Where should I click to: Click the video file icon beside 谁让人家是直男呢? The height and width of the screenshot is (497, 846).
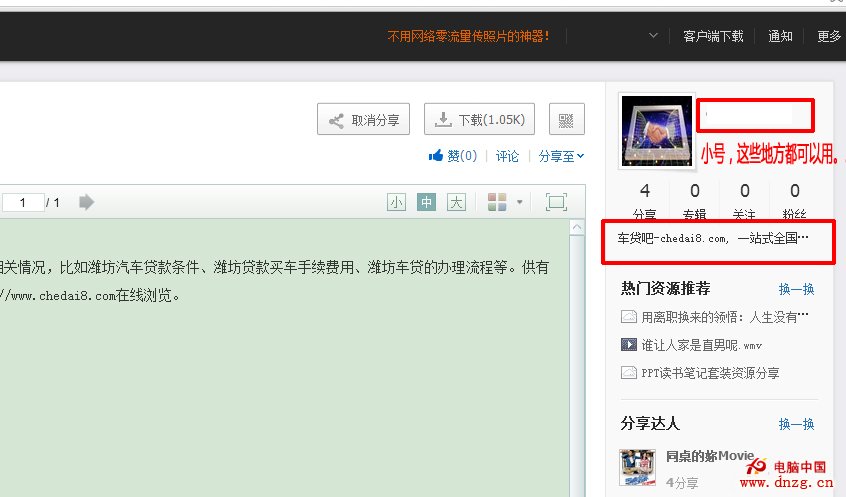pos(629,344)
